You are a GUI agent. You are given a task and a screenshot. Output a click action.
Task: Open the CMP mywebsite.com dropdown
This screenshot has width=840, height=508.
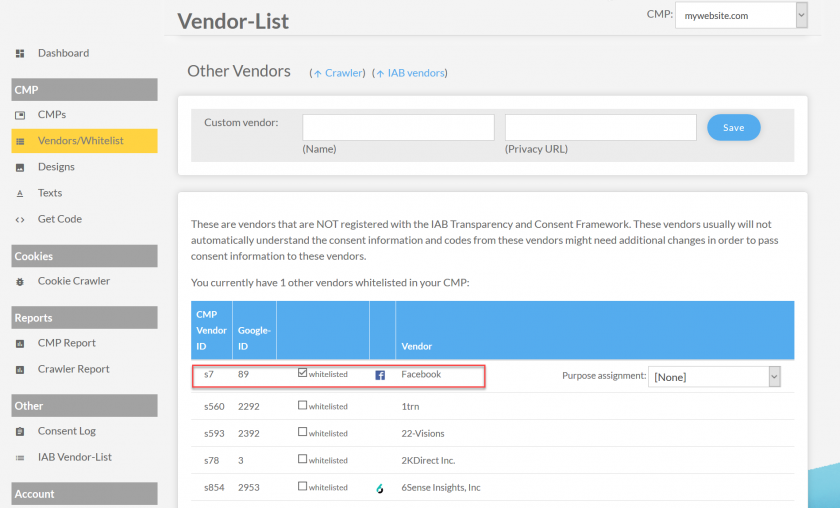tap(741, 16)
